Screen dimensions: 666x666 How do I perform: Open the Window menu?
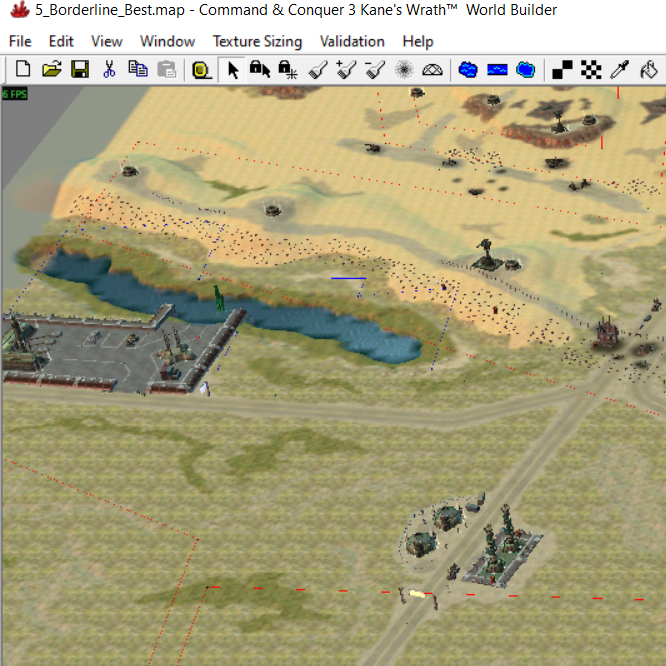pyautogui.click(x=167, y=41)
